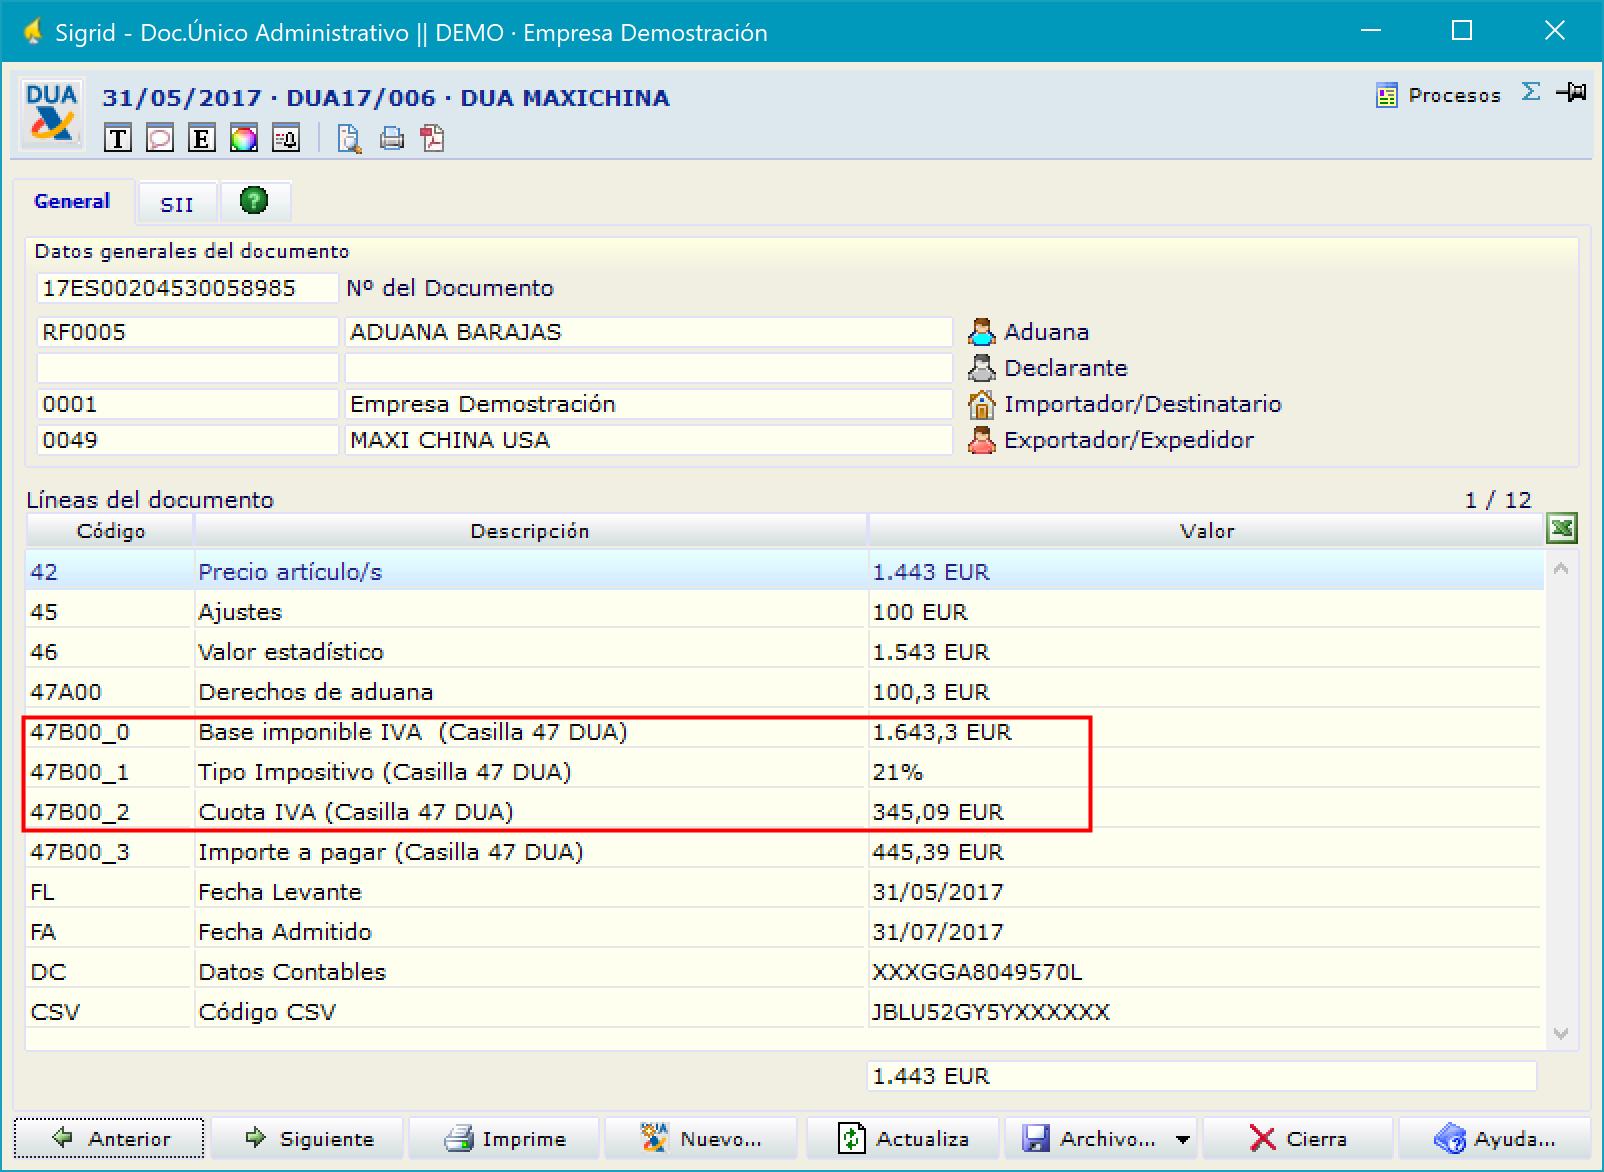Close the form with Cierra button
The image size is (1604, 1172).
(1298, 1138)
